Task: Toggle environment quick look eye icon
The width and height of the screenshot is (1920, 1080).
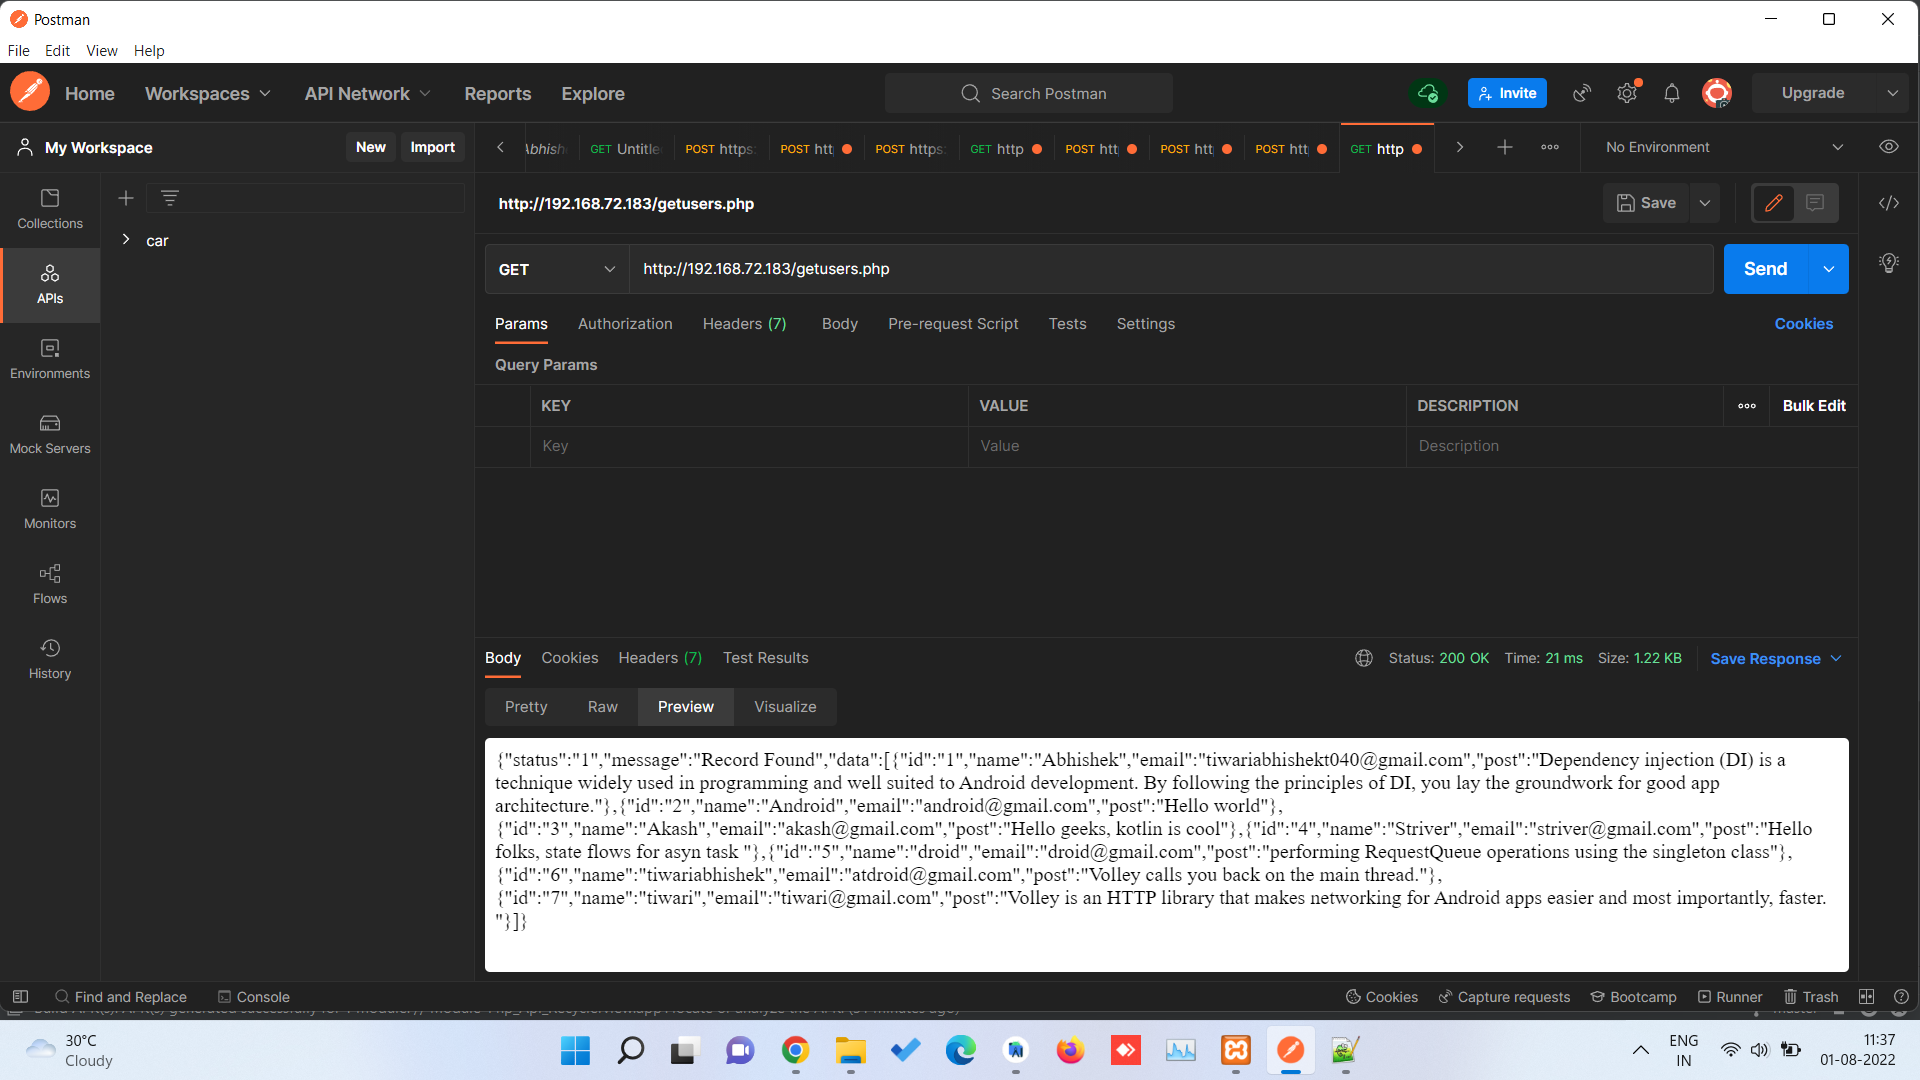Action: click(x=1889, y=147)
